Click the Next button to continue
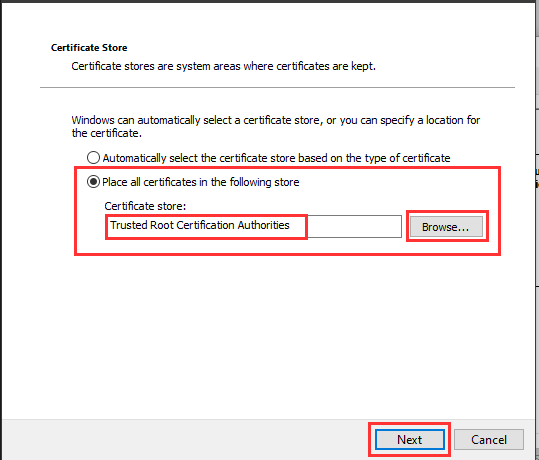The width and height of the screenshot is (539, 460). click(x=409, y=439)
